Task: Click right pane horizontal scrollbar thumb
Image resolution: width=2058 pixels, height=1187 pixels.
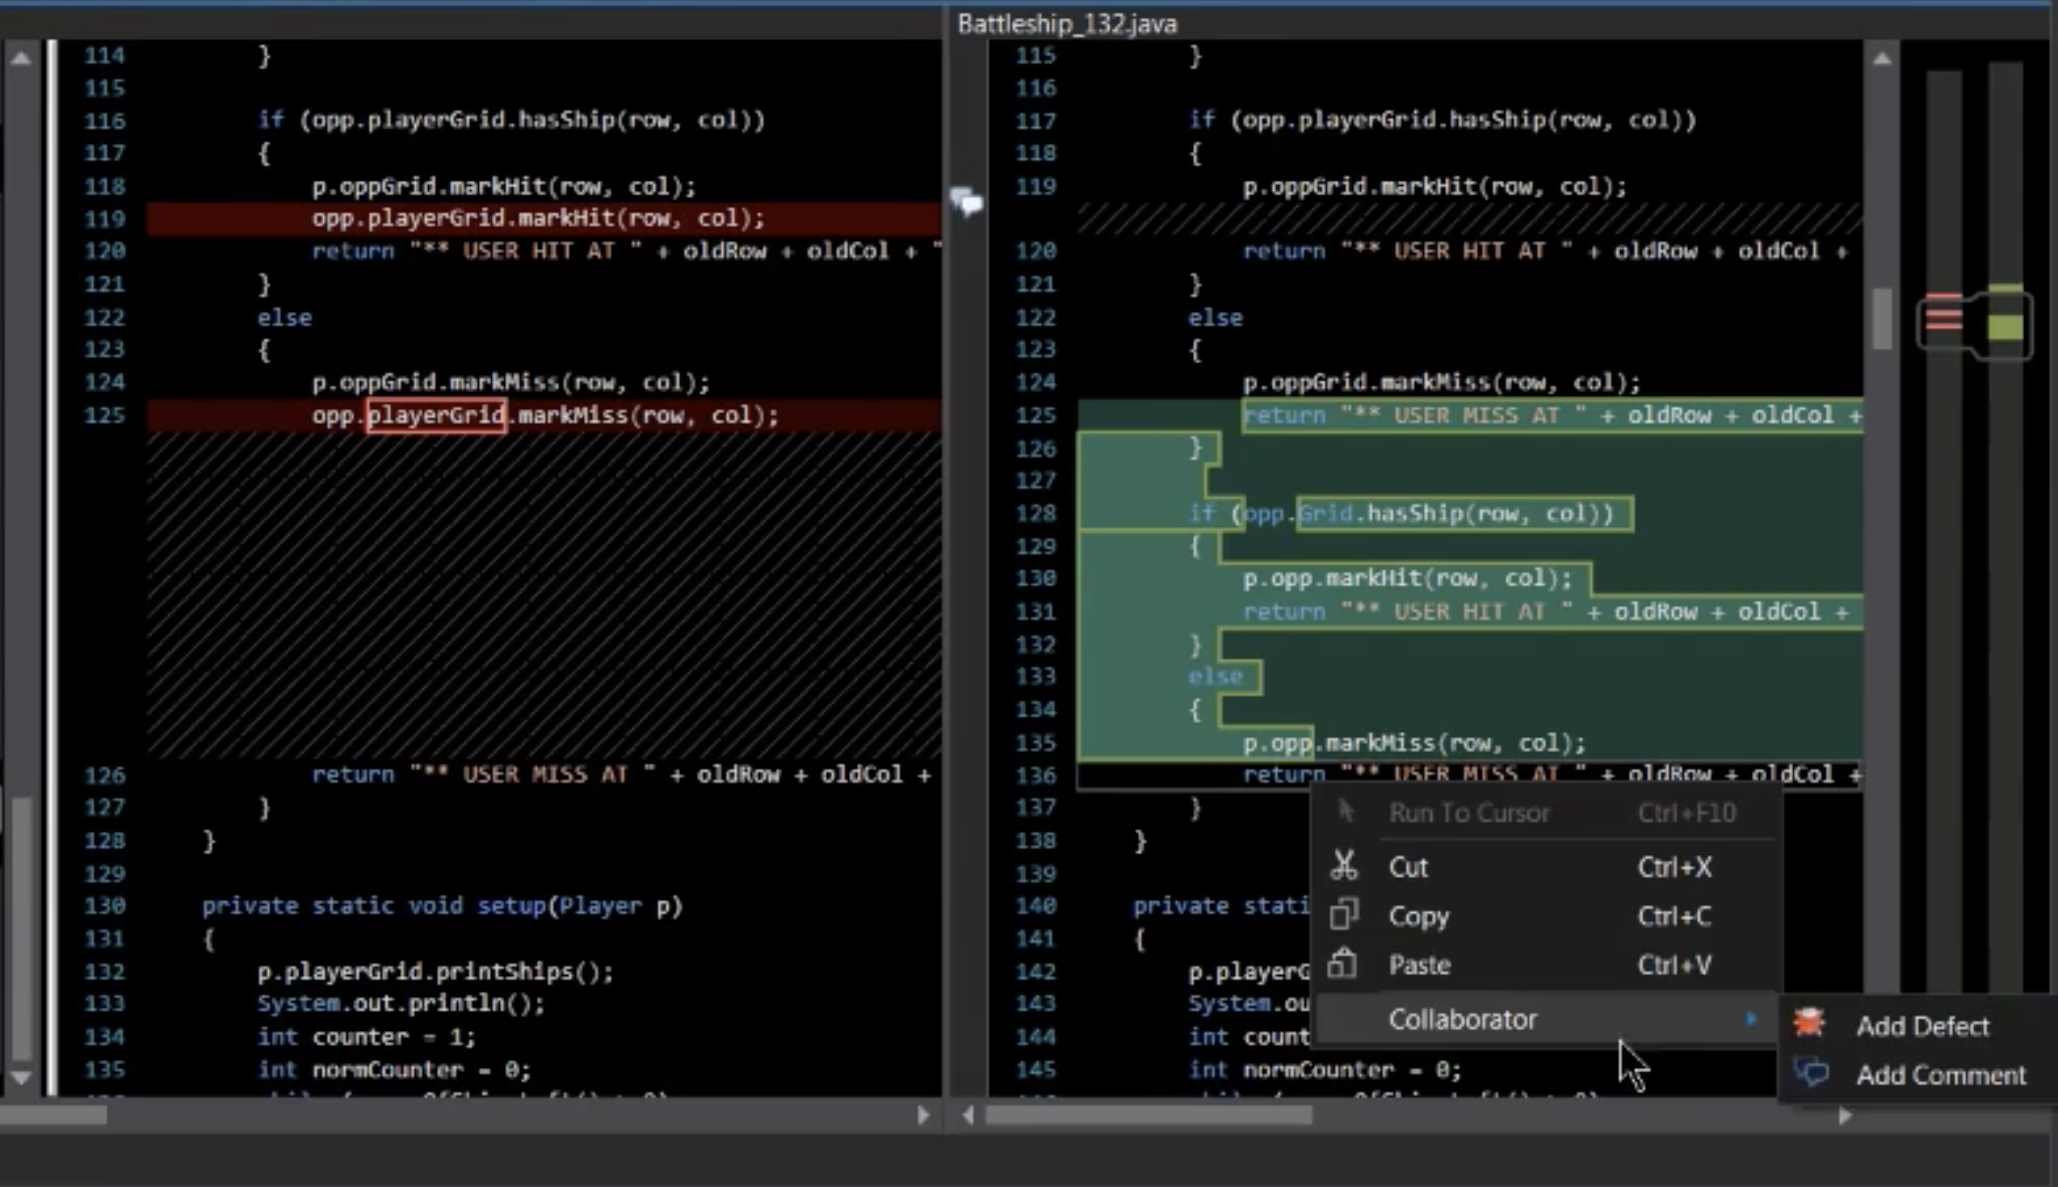Action: click(1148, 1114)
